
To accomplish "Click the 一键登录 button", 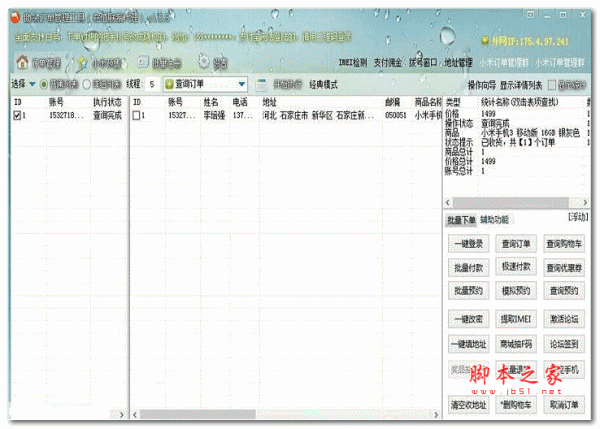I will point(469,243).
